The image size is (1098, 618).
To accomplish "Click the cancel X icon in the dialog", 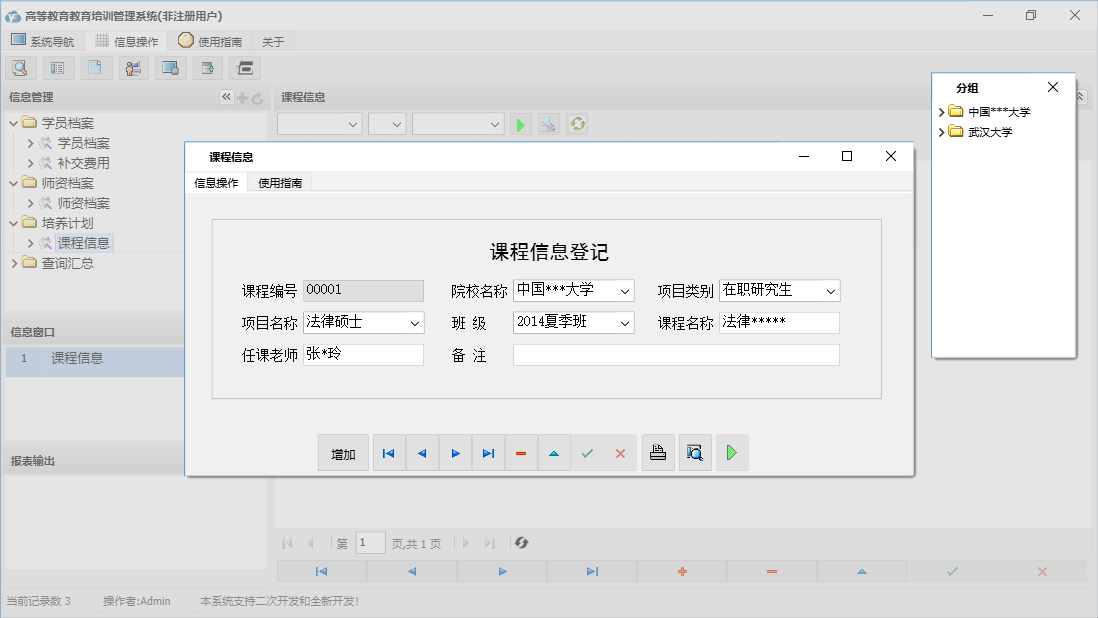I will click(x=620, y=452).
